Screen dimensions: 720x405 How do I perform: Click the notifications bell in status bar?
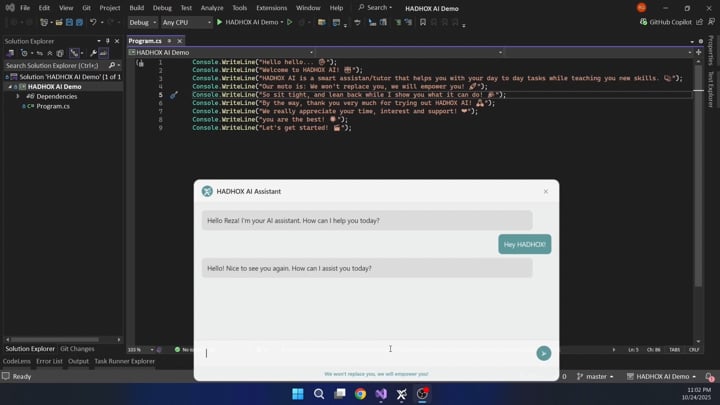tap(710, 377)
